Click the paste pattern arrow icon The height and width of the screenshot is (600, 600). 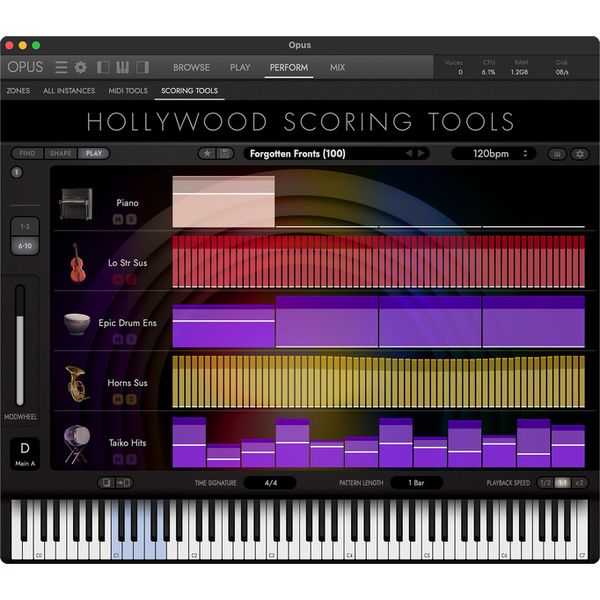coord(124,483)
